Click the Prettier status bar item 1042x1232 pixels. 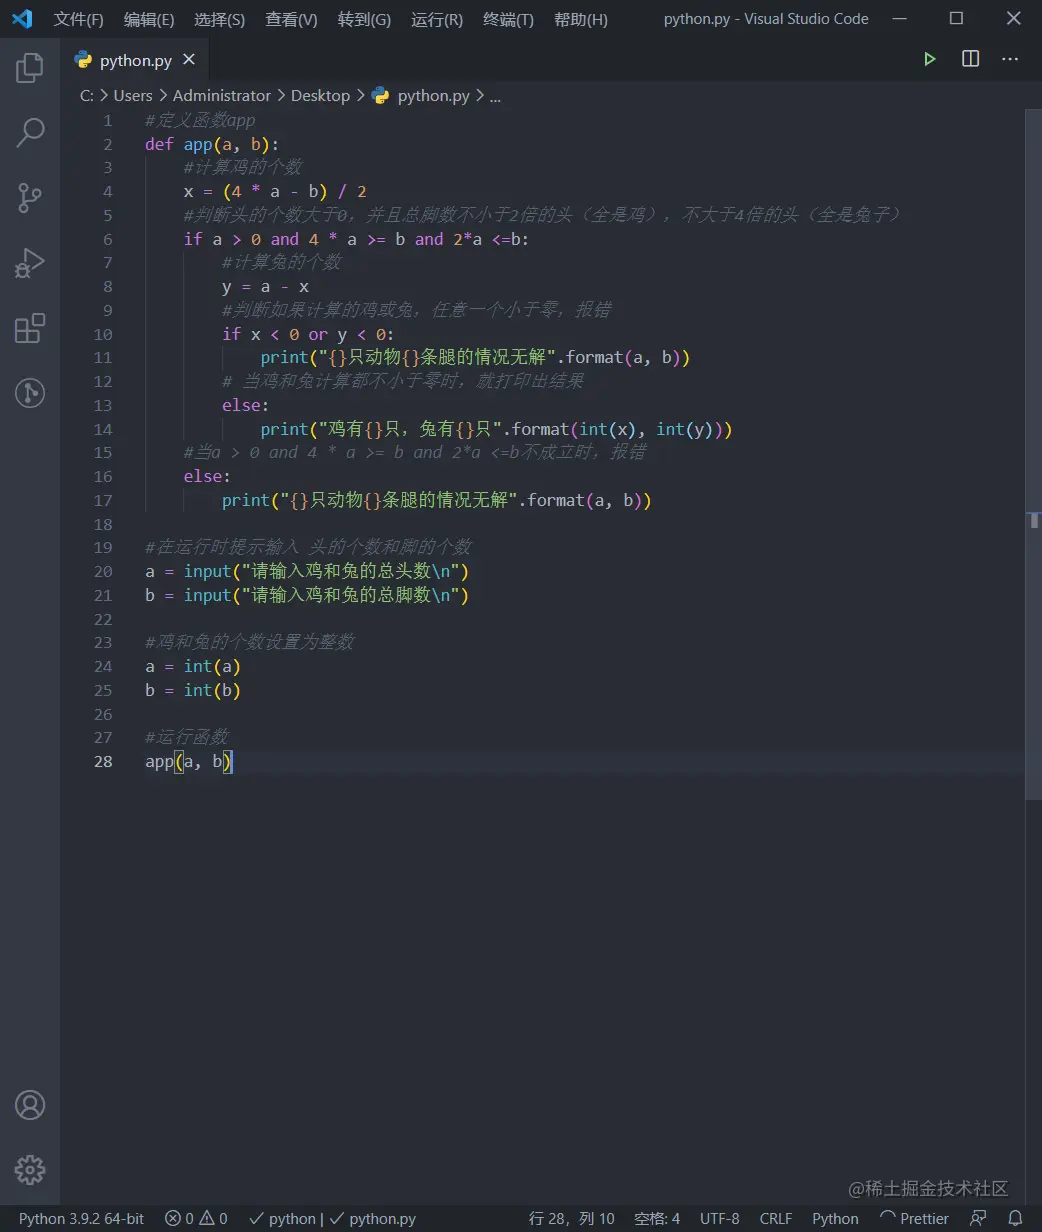(914, 1218)
